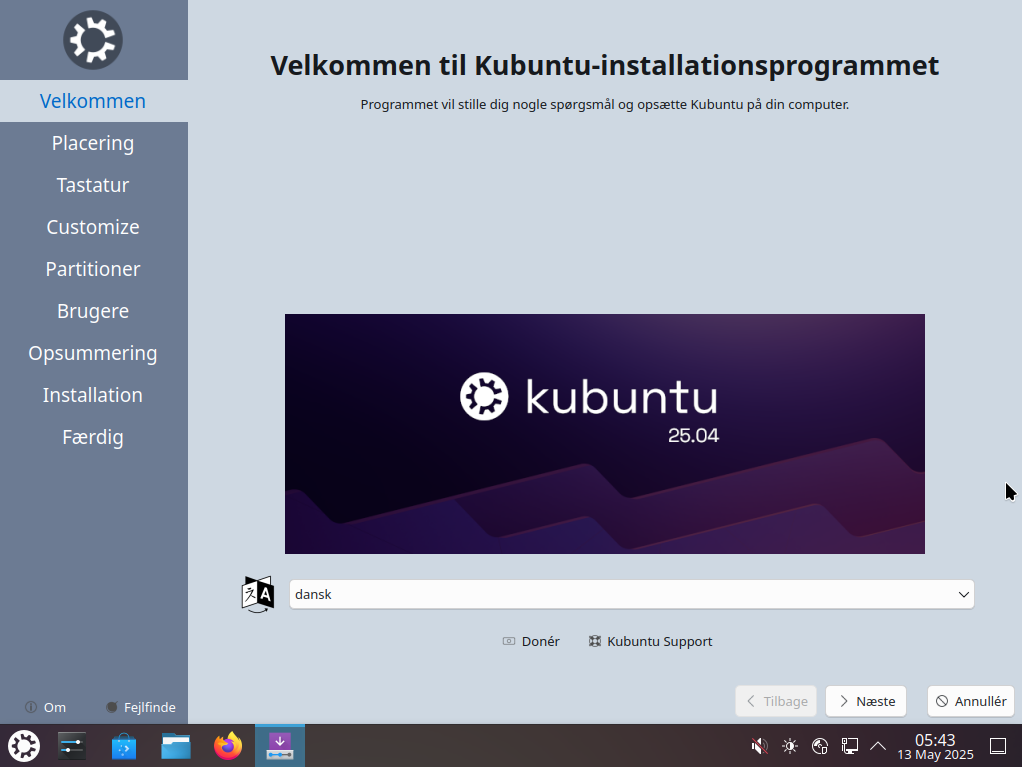The width and height of the screenshot is (1022, 767).
Task: Select the Brugere step in sidebar
Action: [x=94, y=311]
